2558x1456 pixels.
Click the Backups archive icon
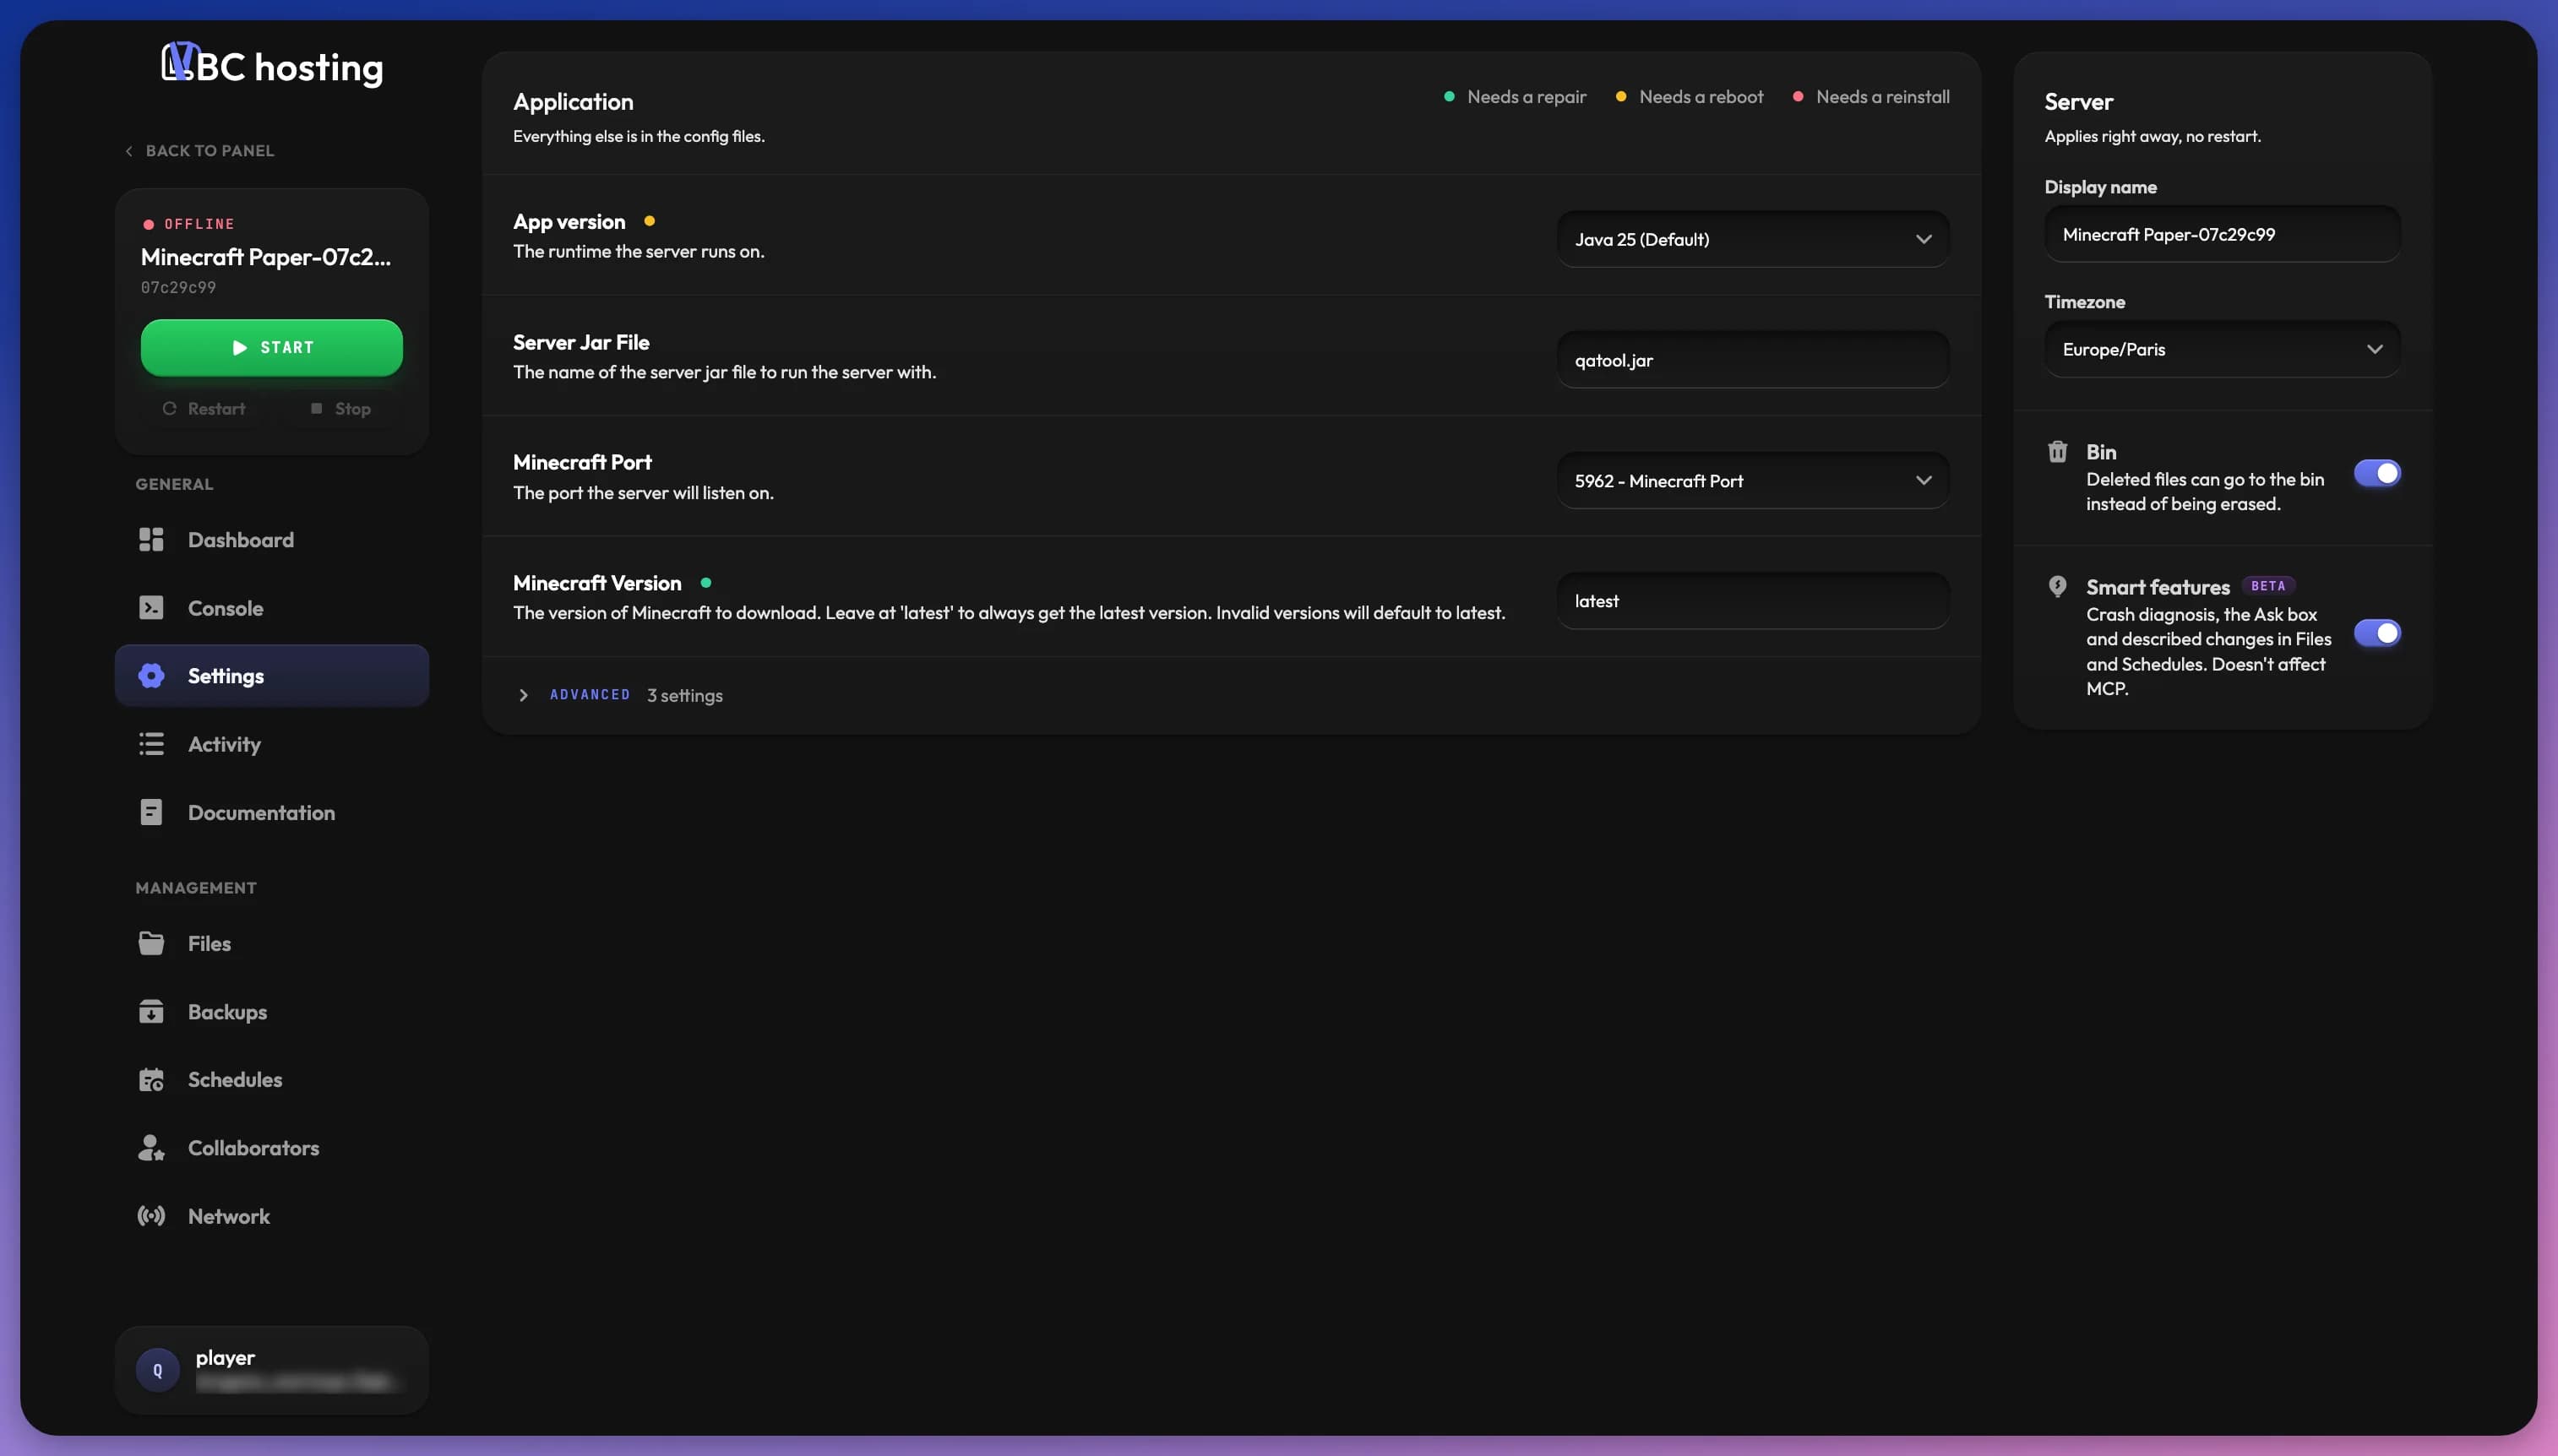point(151,1011)
